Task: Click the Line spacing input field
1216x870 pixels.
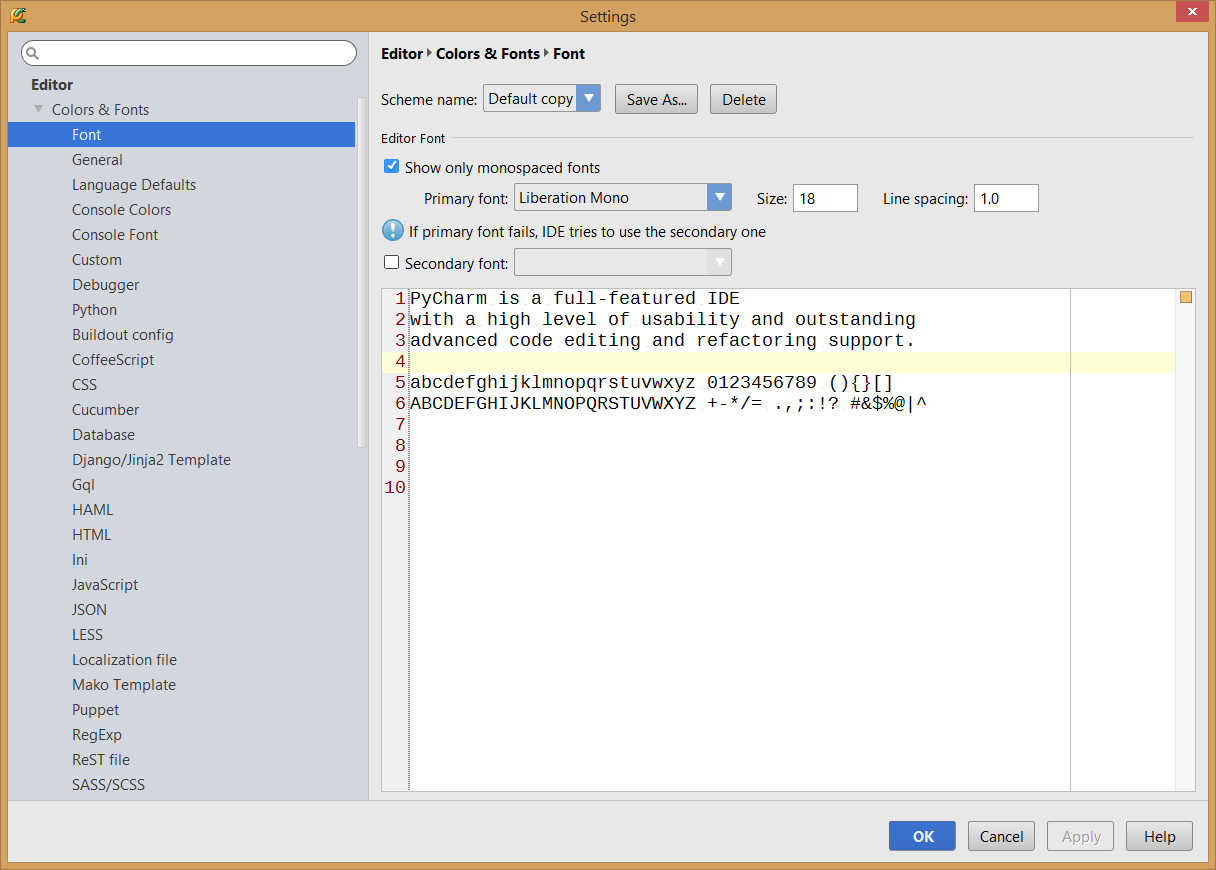Action: [x=1006, y=198]
